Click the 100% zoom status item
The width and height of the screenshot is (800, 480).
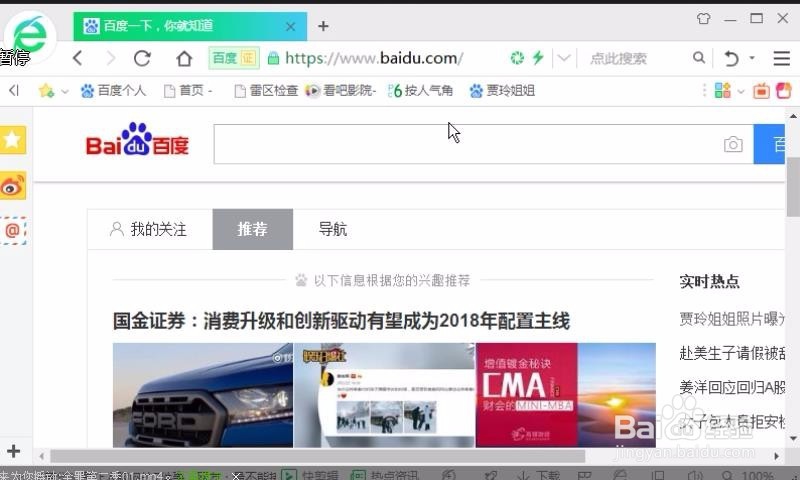(747, 475)
